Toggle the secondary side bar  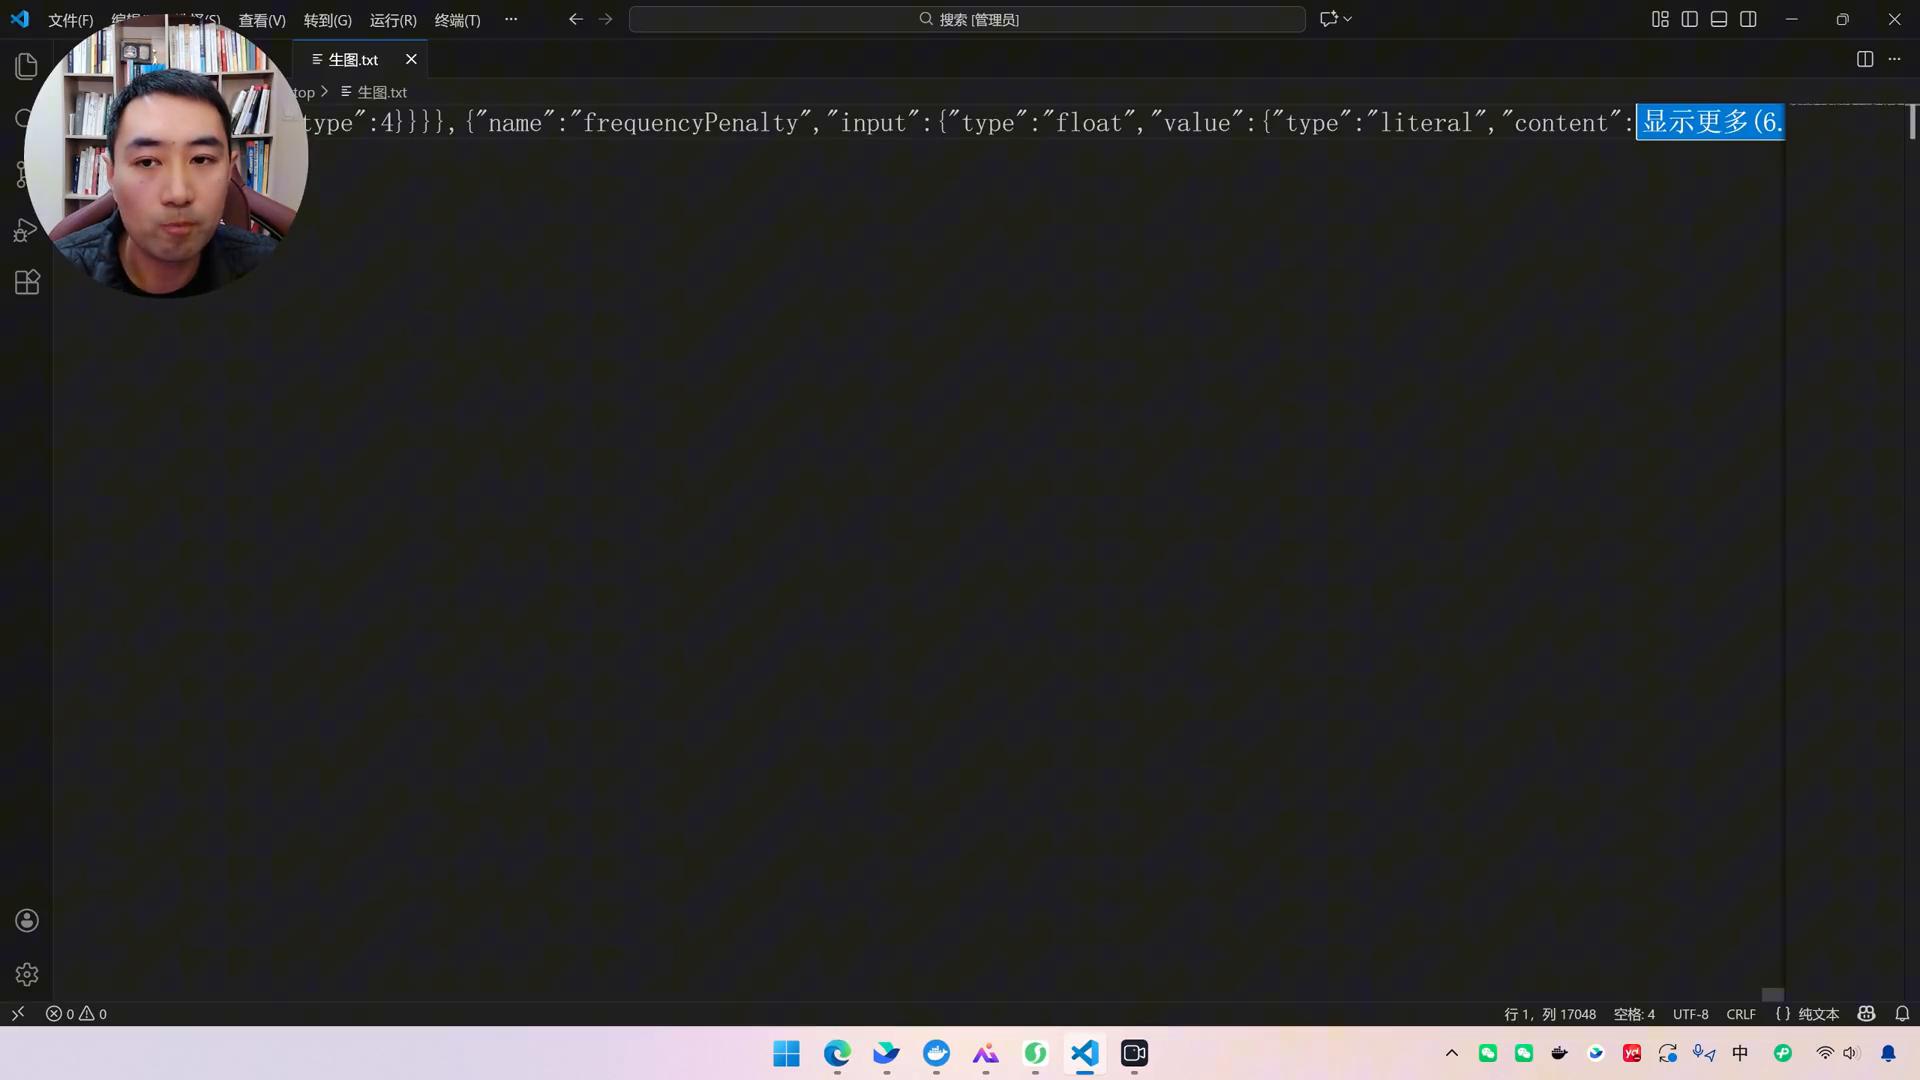pyautogui.click(x=1748, y=19)
